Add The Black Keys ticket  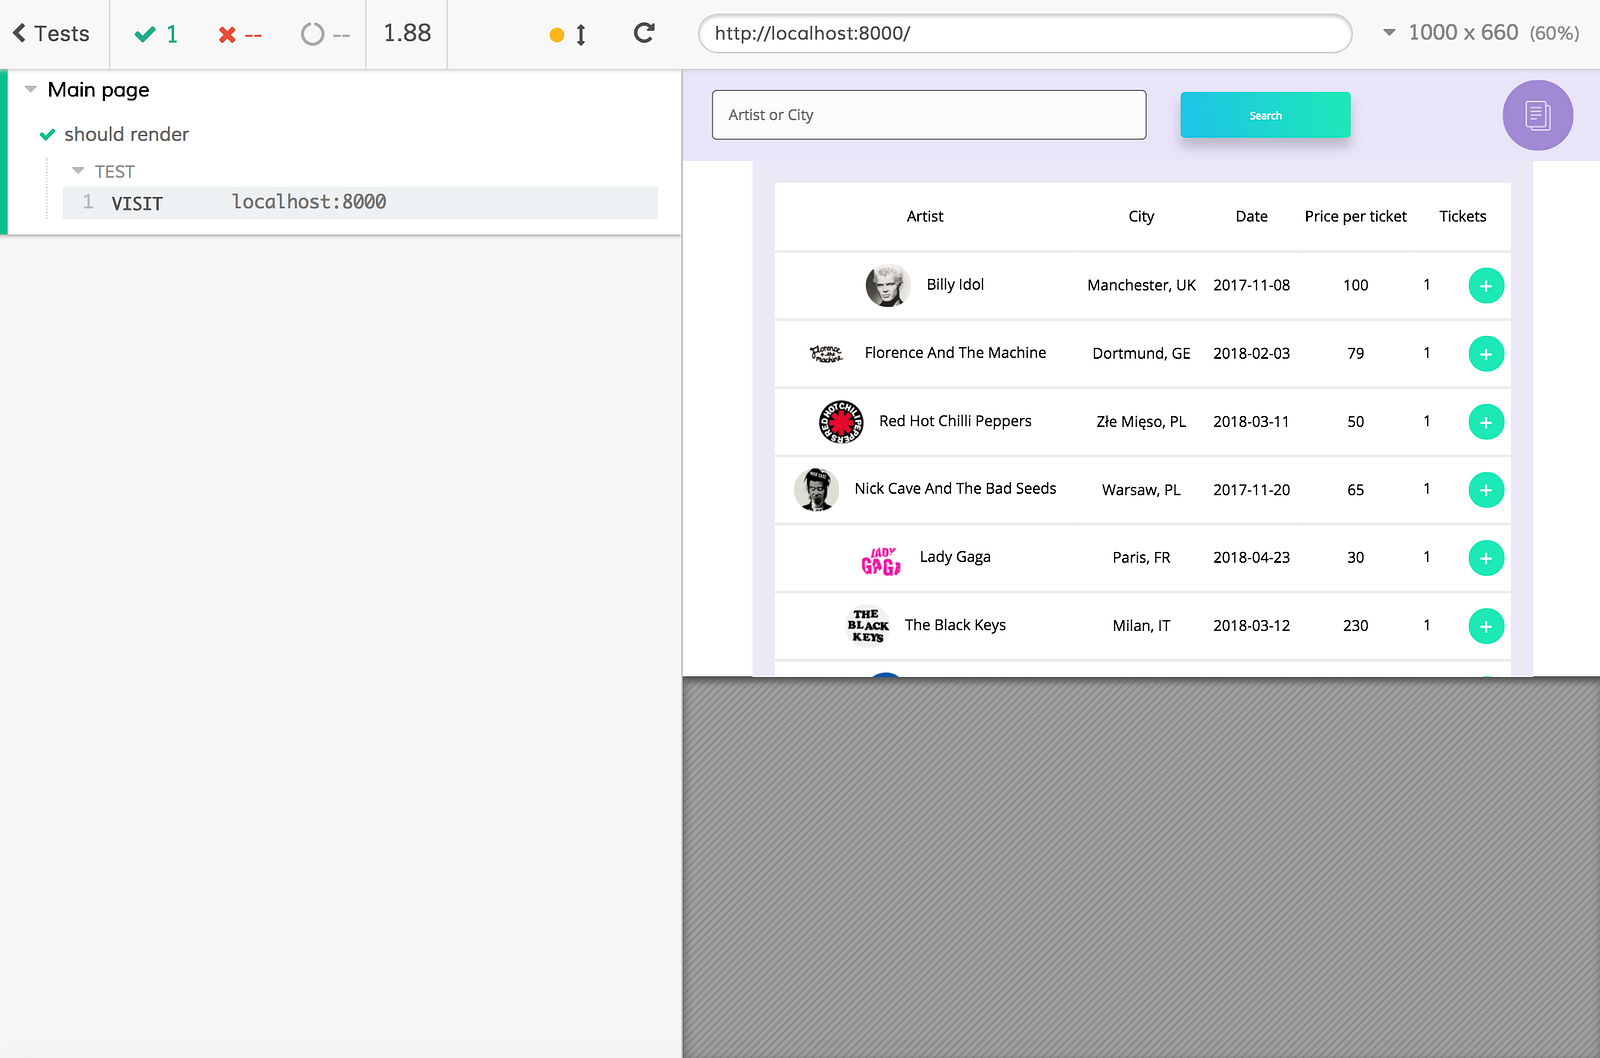(1486, 626)
